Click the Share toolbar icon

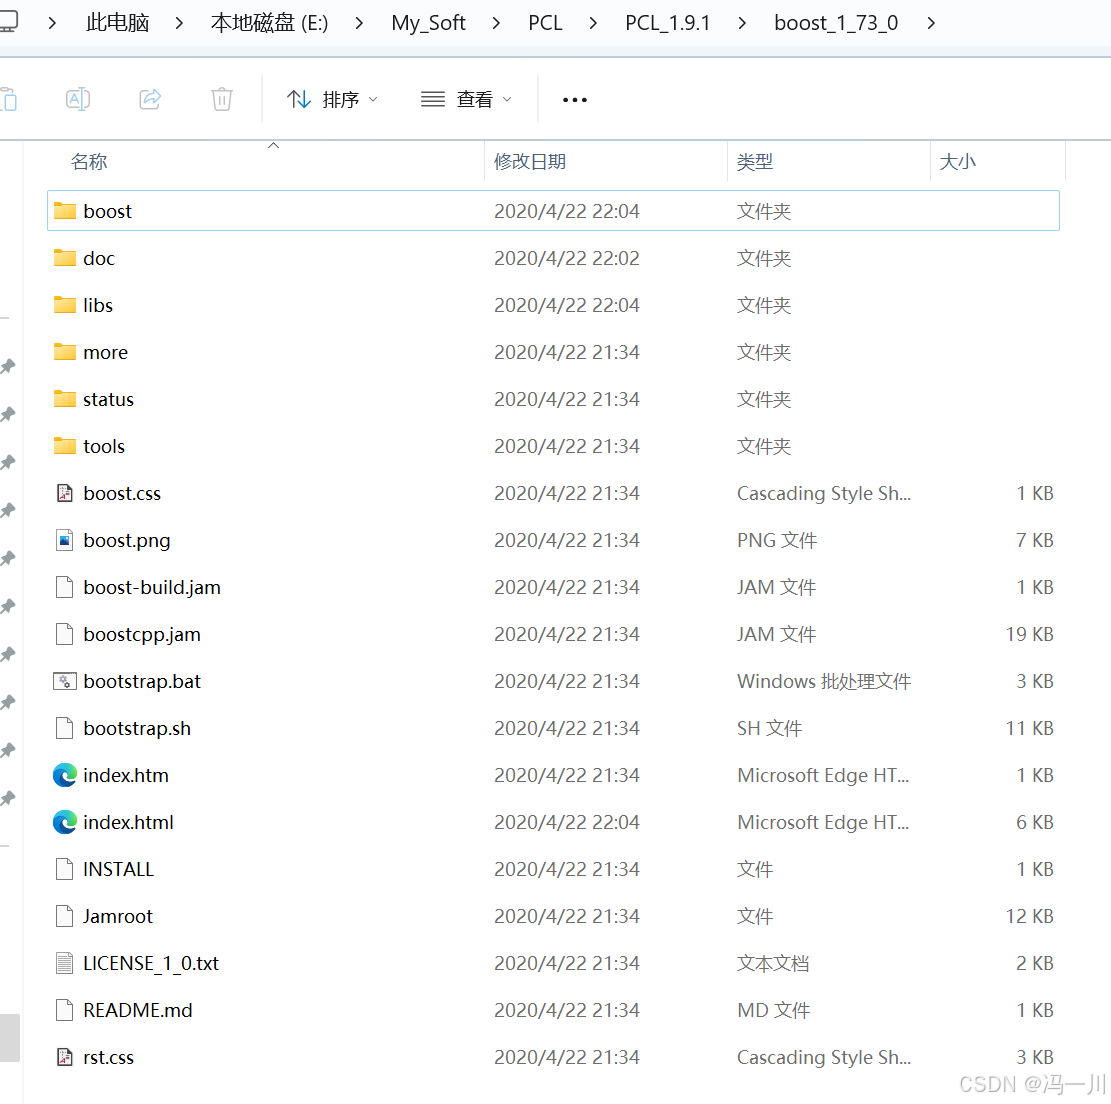[x=150, y=99]
